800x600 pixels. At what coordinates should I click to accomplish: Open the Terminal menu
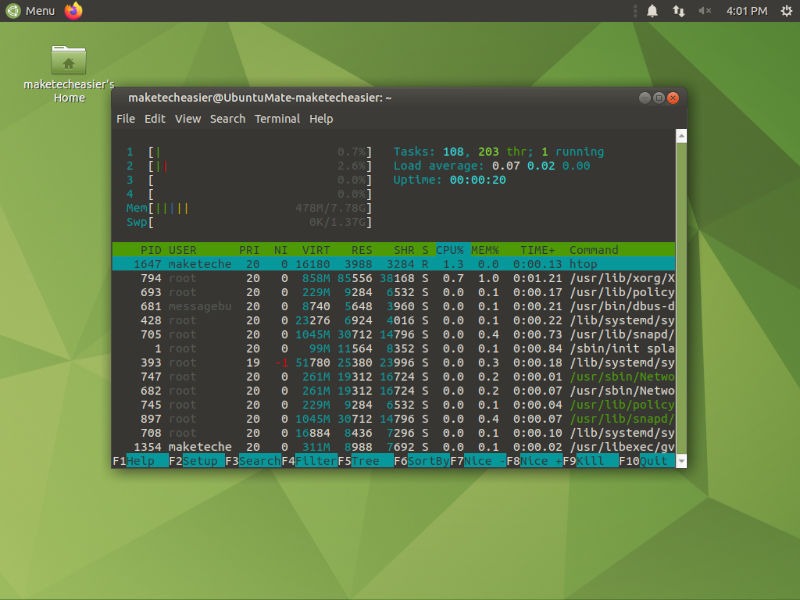pyautogui.click(x=277, y=119)
